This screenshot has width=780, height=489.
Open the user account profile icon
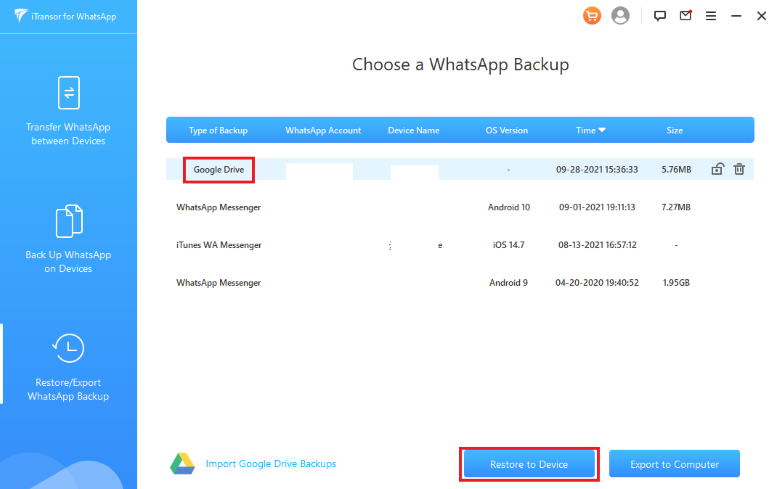(620, 16)
